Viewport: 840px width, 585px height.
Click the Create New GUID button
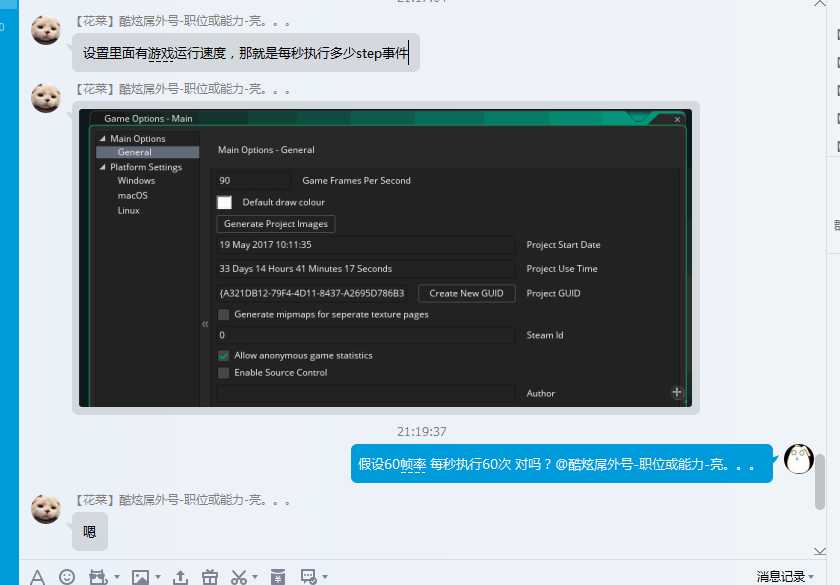[466, 294]
